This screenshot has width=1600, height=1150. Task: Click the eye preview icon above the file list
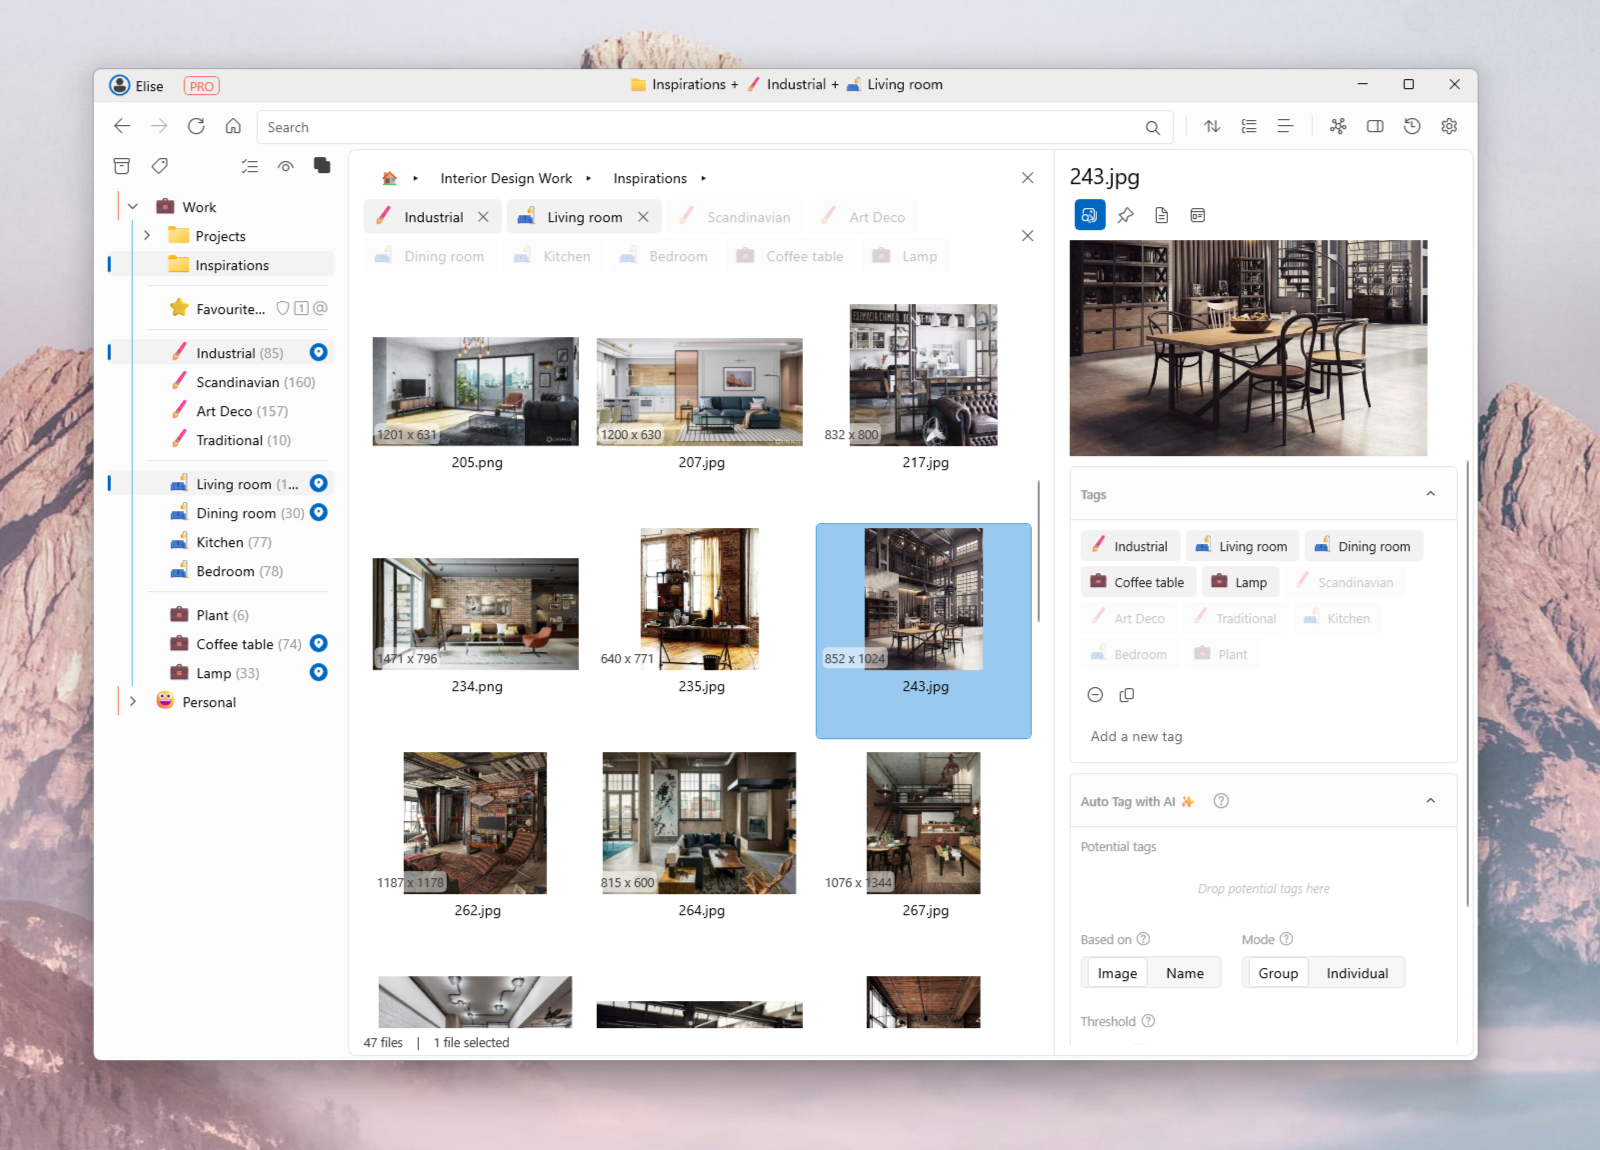285,166
